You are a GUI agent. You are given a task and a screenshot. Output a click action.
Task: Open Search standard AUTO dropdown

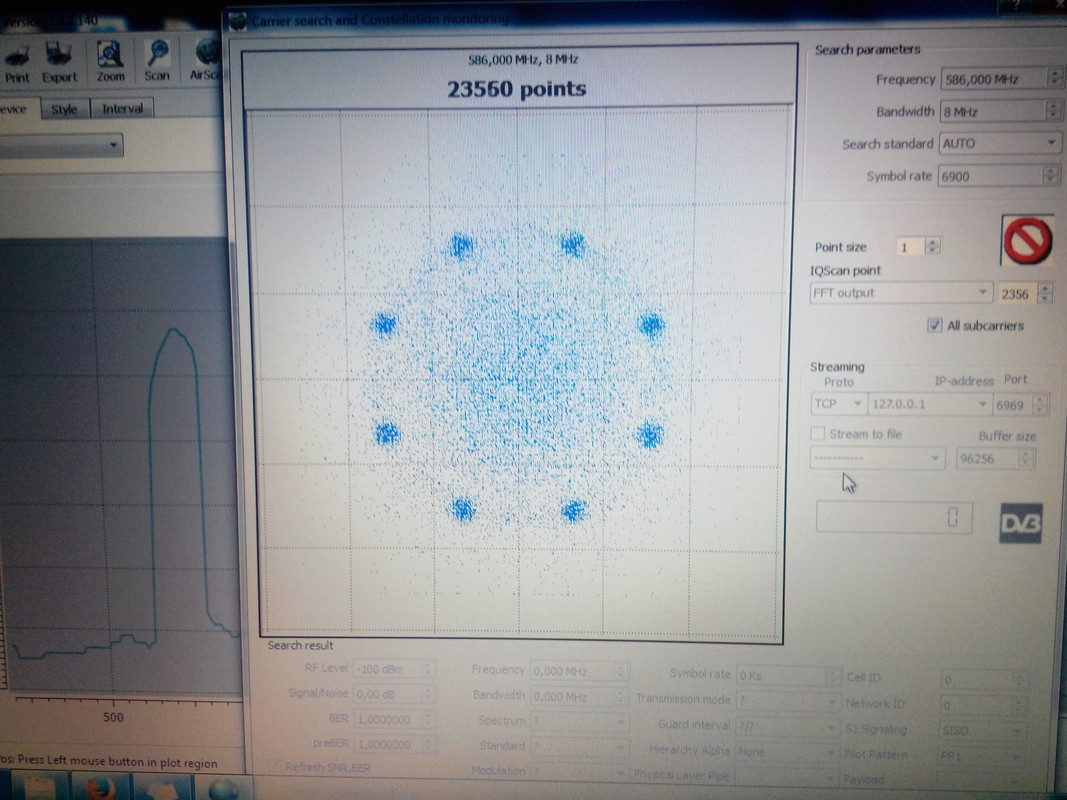click(998, 144)
